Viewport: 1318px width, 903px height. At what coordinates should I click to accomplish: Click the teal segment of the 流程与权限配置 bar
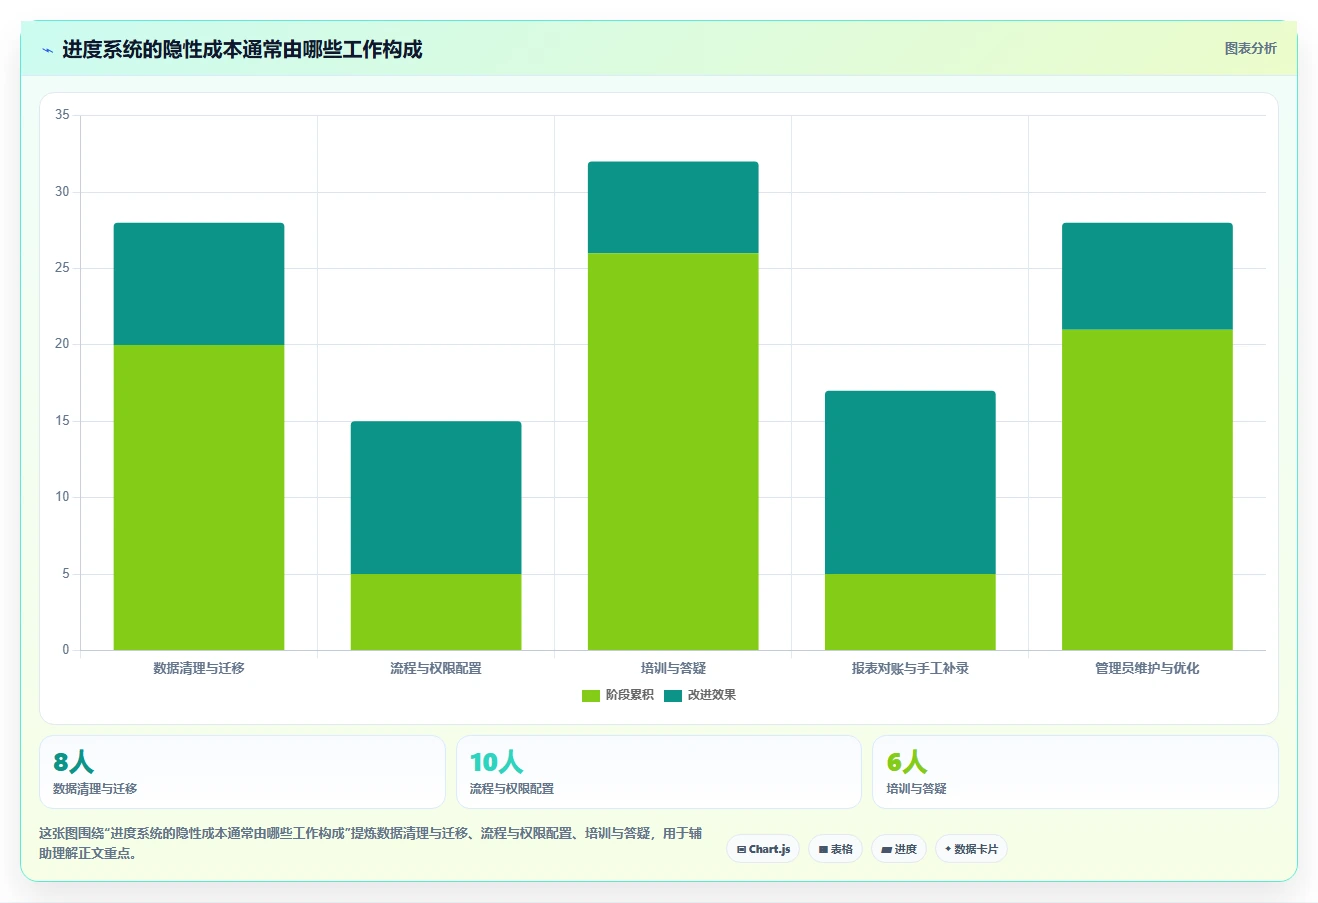click(436, 498)
